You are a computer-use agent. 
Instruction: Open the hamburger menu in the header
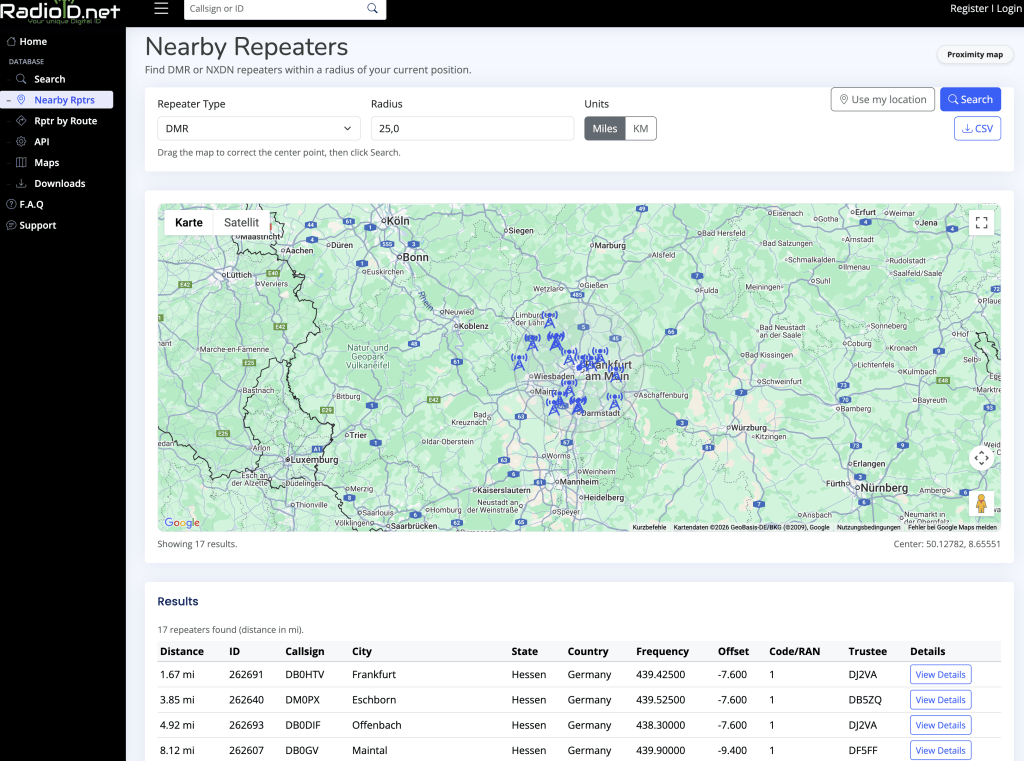[x=161, y=9]
